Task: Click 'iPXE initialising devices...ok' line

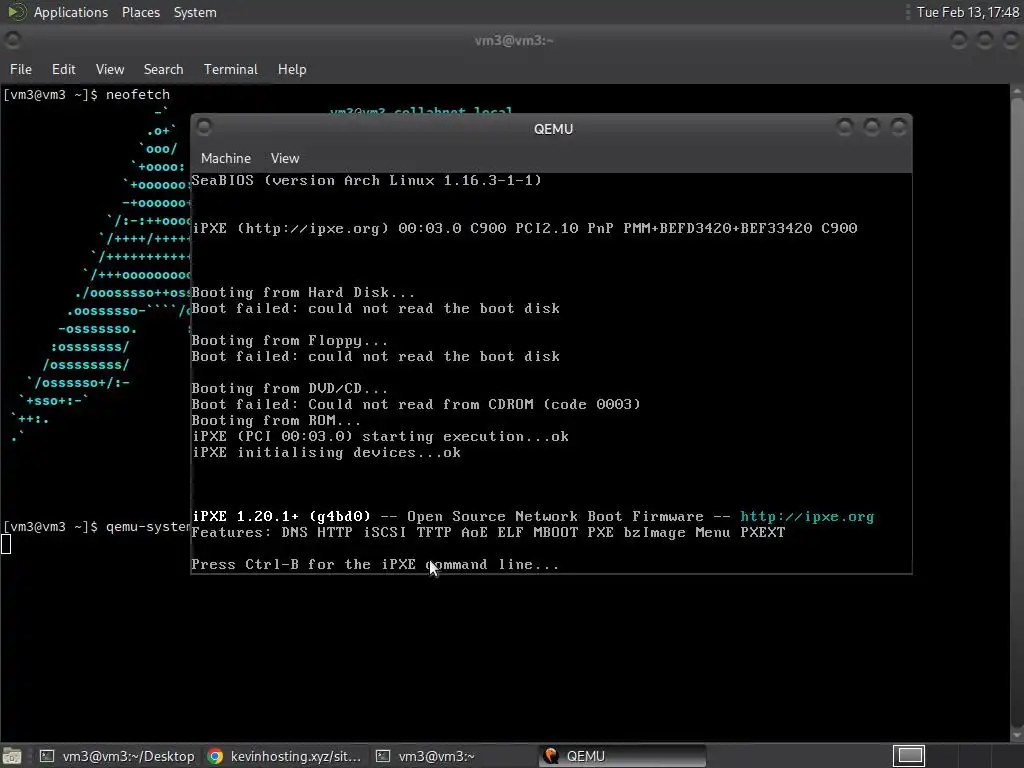Action: pos(326,453)
